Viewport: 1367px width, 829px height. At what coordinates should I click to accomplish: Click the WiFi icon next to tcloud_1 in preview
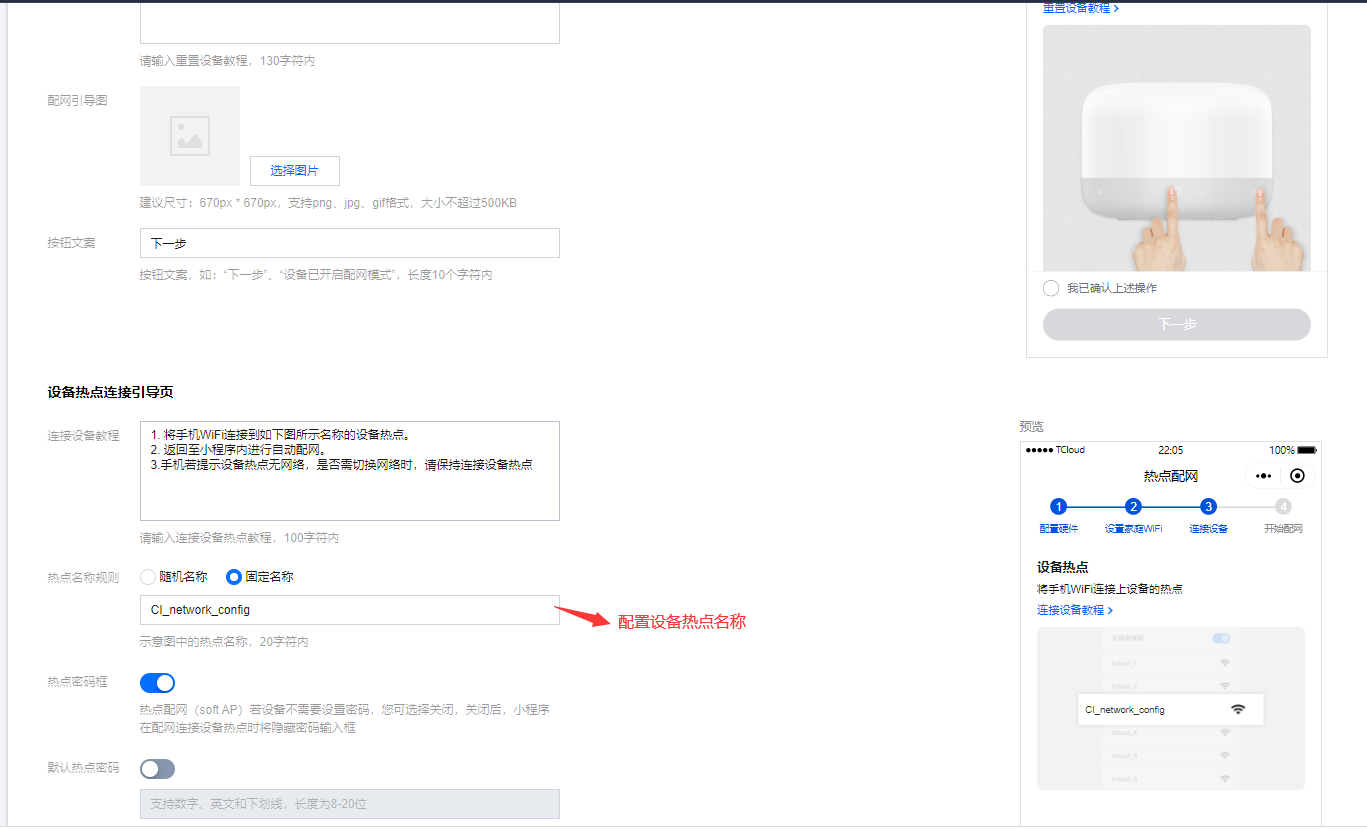click(x=1225, y=664)
